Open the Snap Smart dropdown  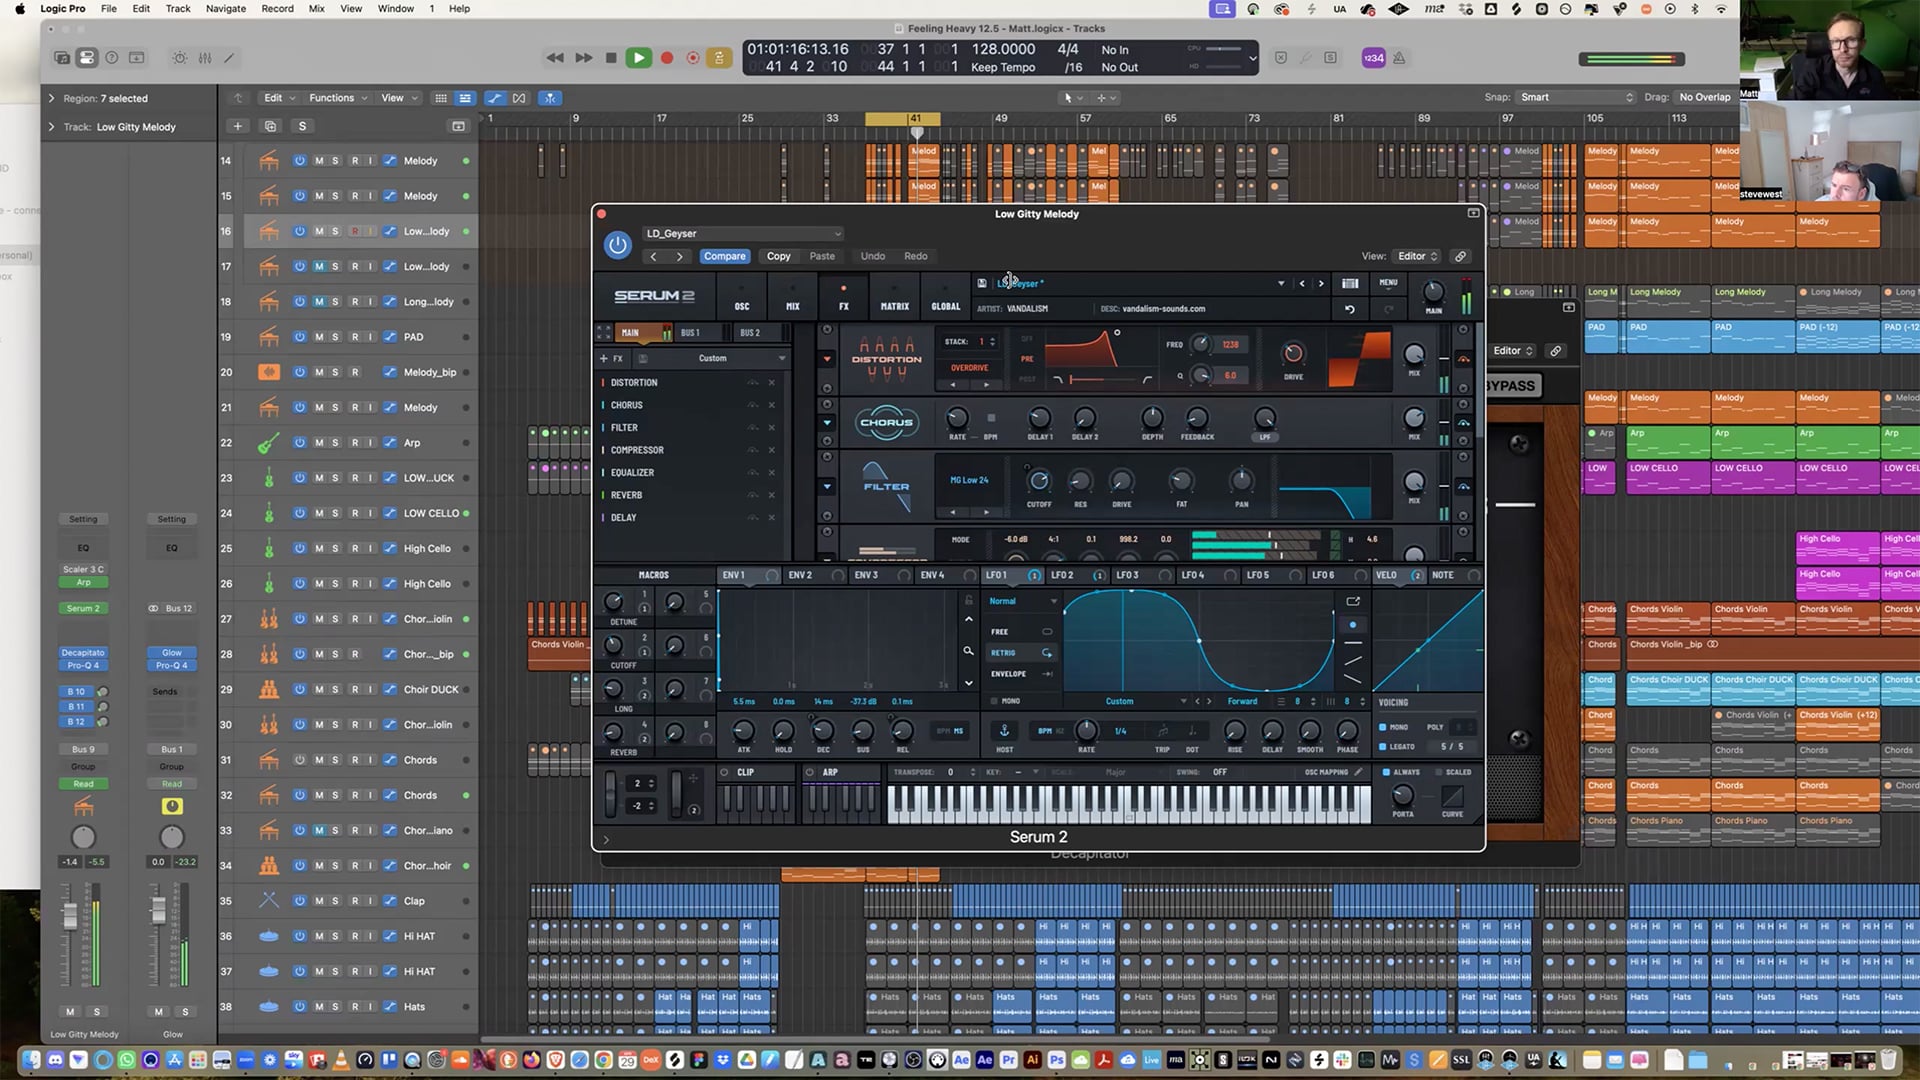coord(1577,97)
